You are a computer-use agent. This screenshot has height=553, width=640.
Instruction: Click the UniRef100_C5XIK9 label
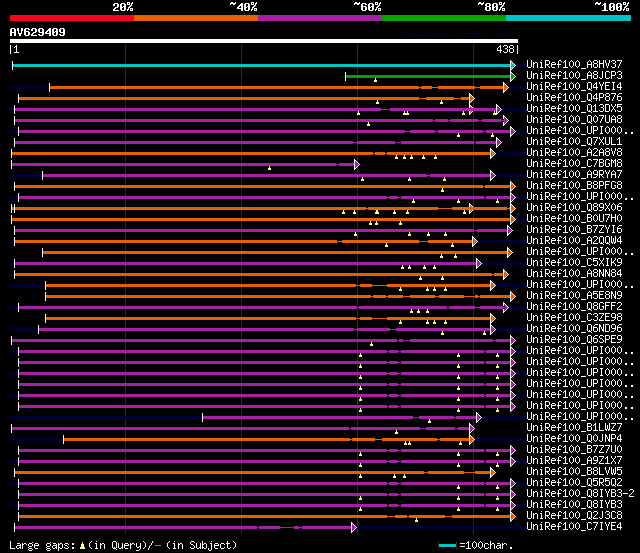(574, 262)
